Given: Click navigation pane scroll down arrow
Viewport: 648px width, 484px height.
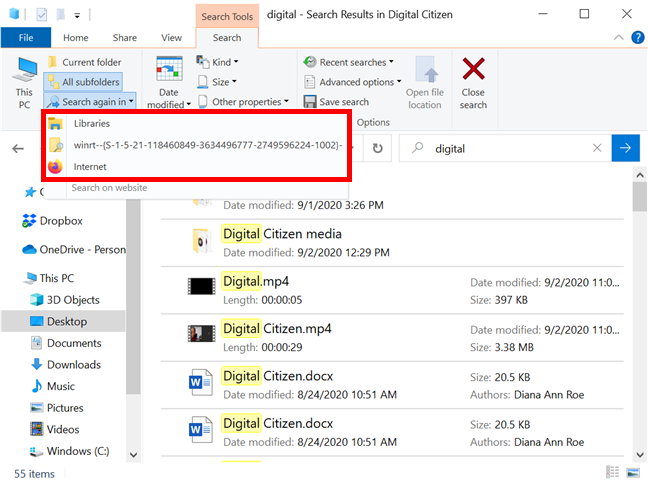Looking at the screenshot, I should [133, 455].
